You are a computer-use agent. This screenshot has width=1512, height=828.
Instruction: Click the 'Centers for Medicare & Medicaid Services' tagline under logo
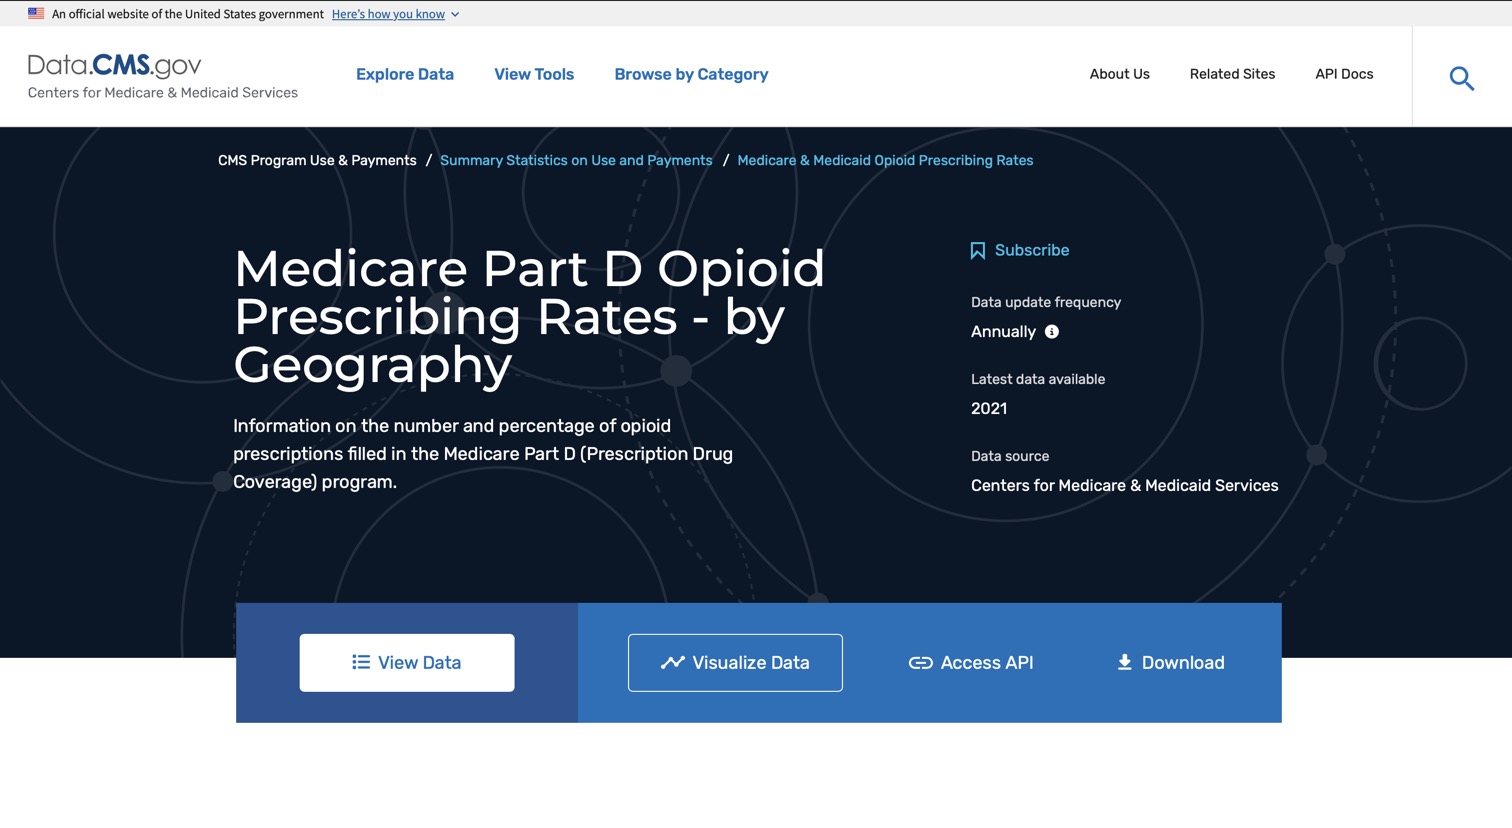point(163,92)
